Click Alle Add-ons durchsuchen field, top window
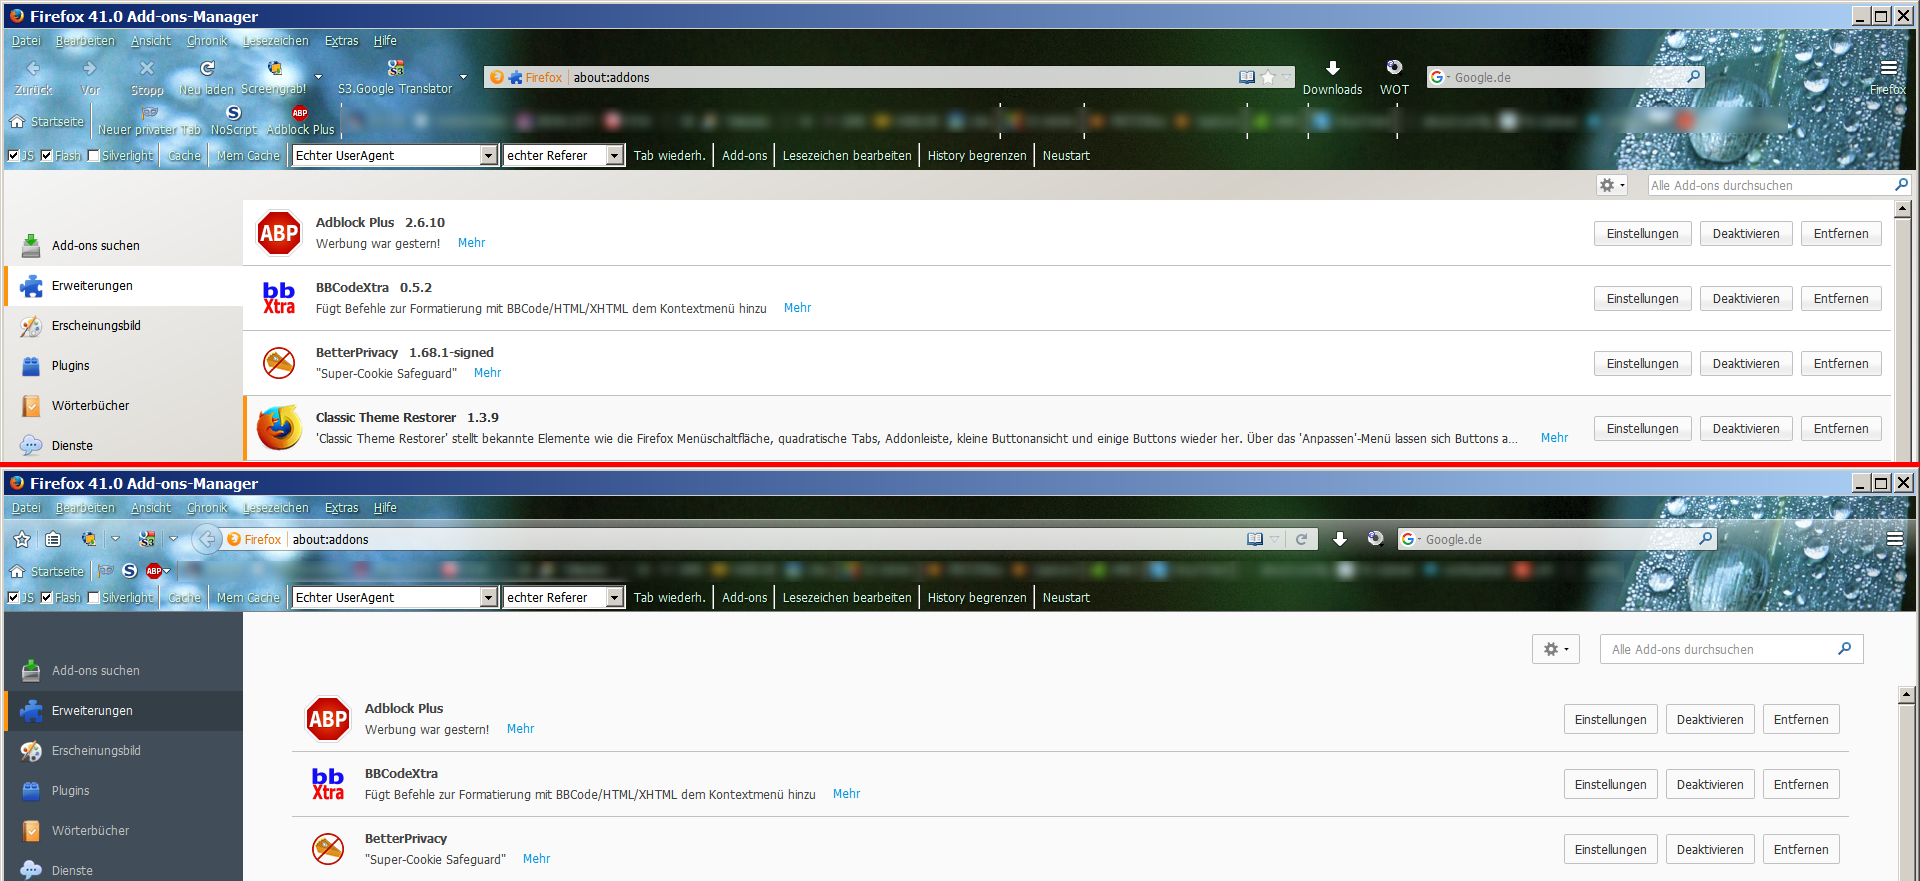This screenshot has height=881, width=1920. [x=1779, y=185]
